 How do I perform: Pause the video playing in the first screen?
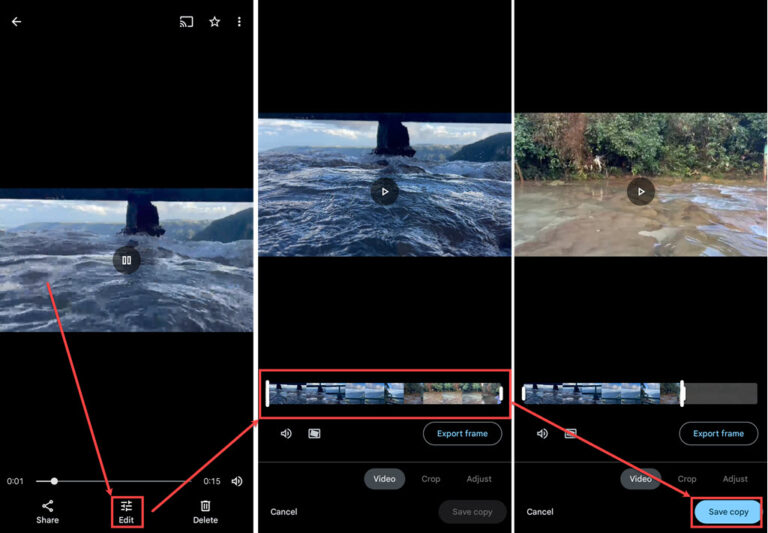pos(126,260)
